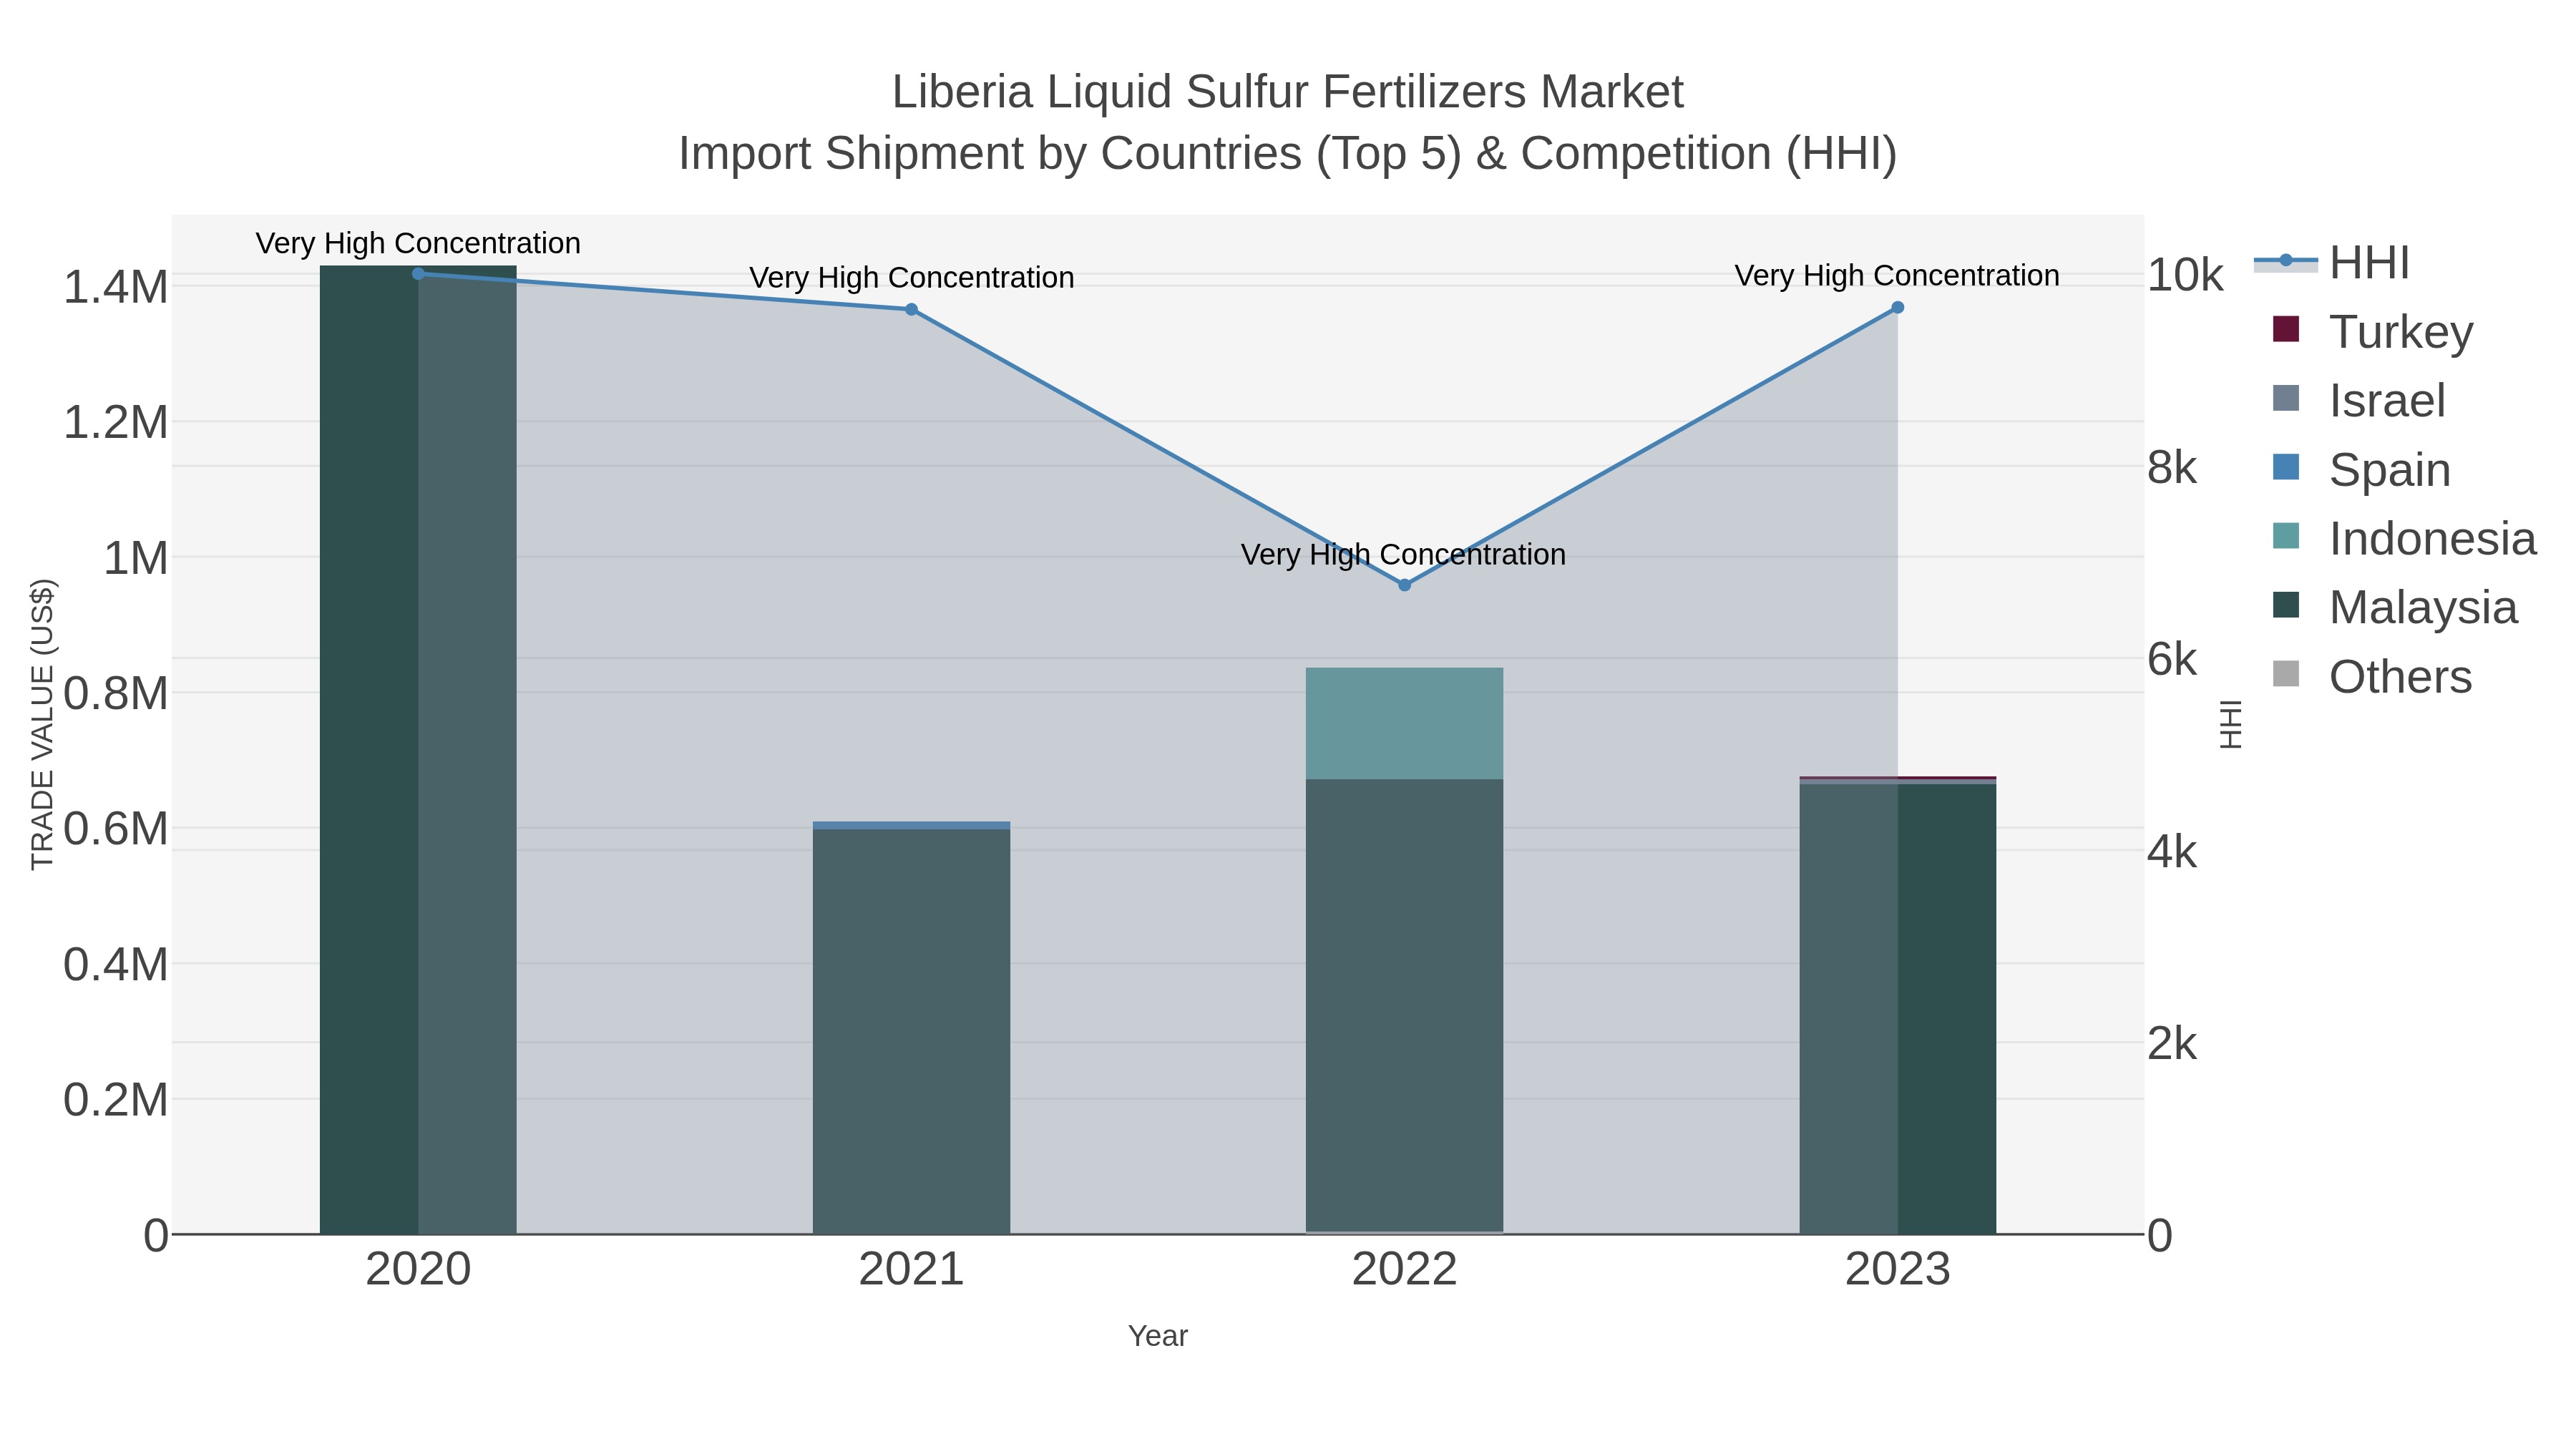The image size is (2576, 1449).
Task: Click the Year axis title
Action: pos(1158,1336)
